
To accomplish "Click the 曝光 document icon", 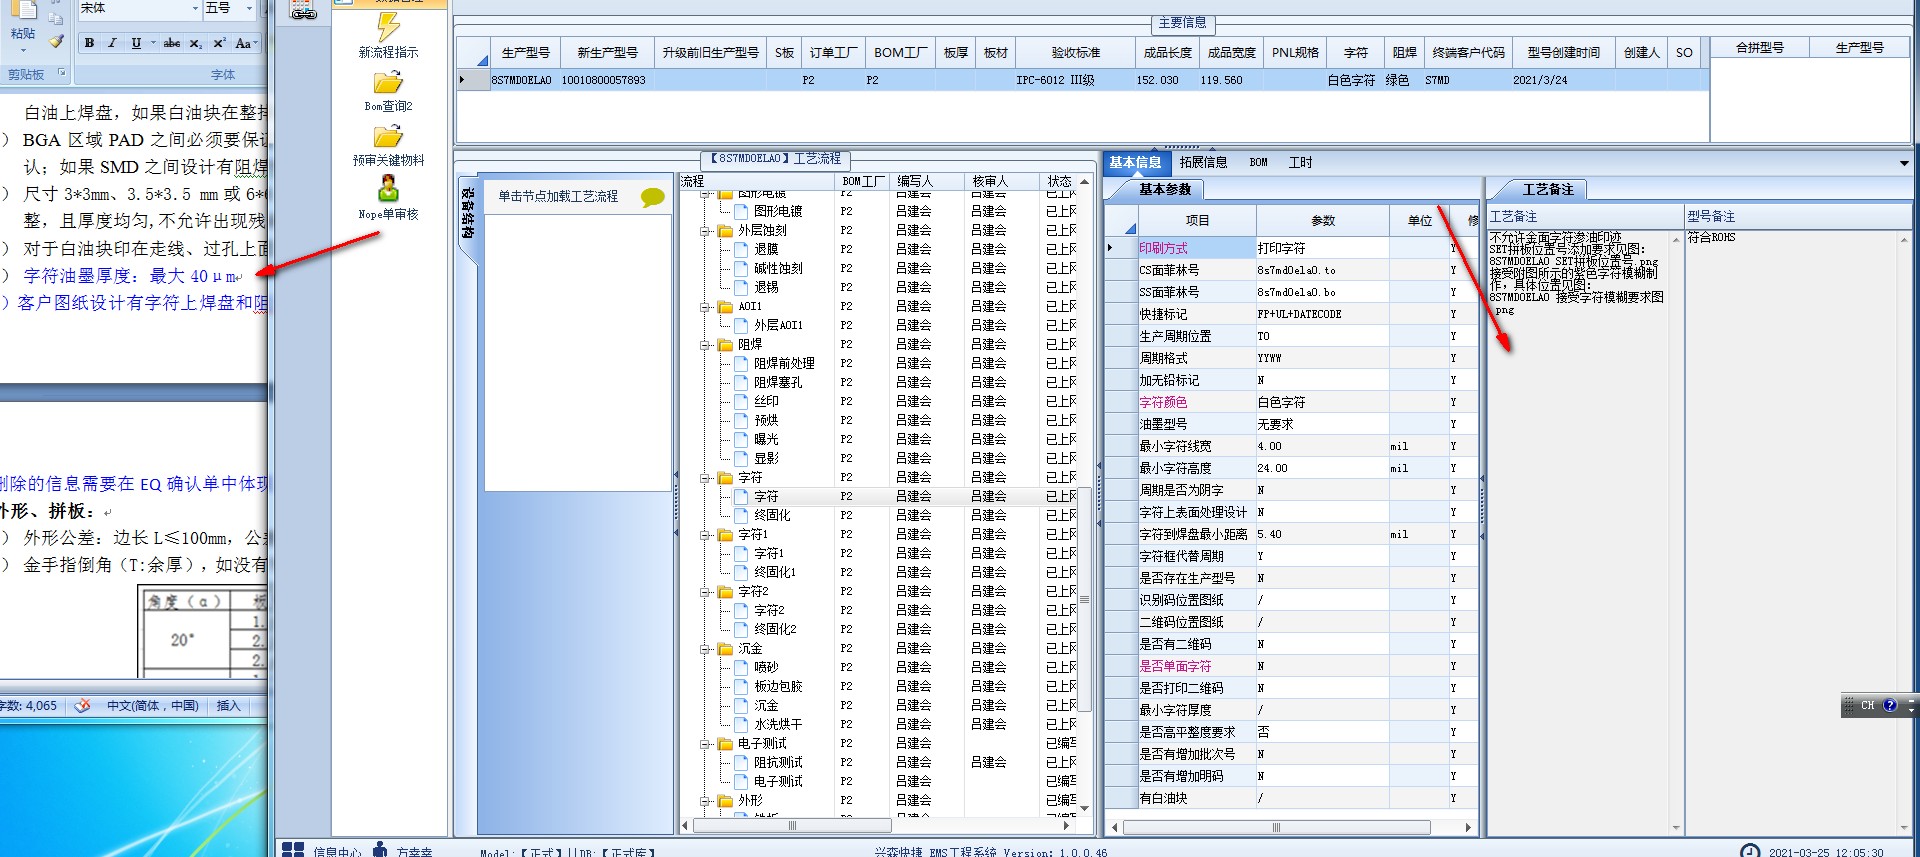I will tap(742, 440).
